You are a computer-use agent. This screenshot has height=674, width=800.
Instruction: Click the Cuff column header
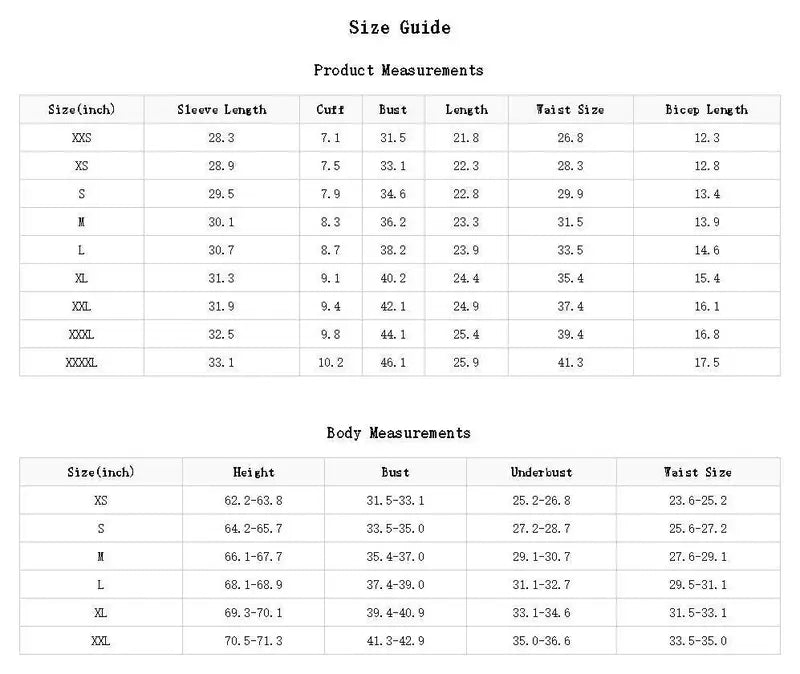click(331, 110)
